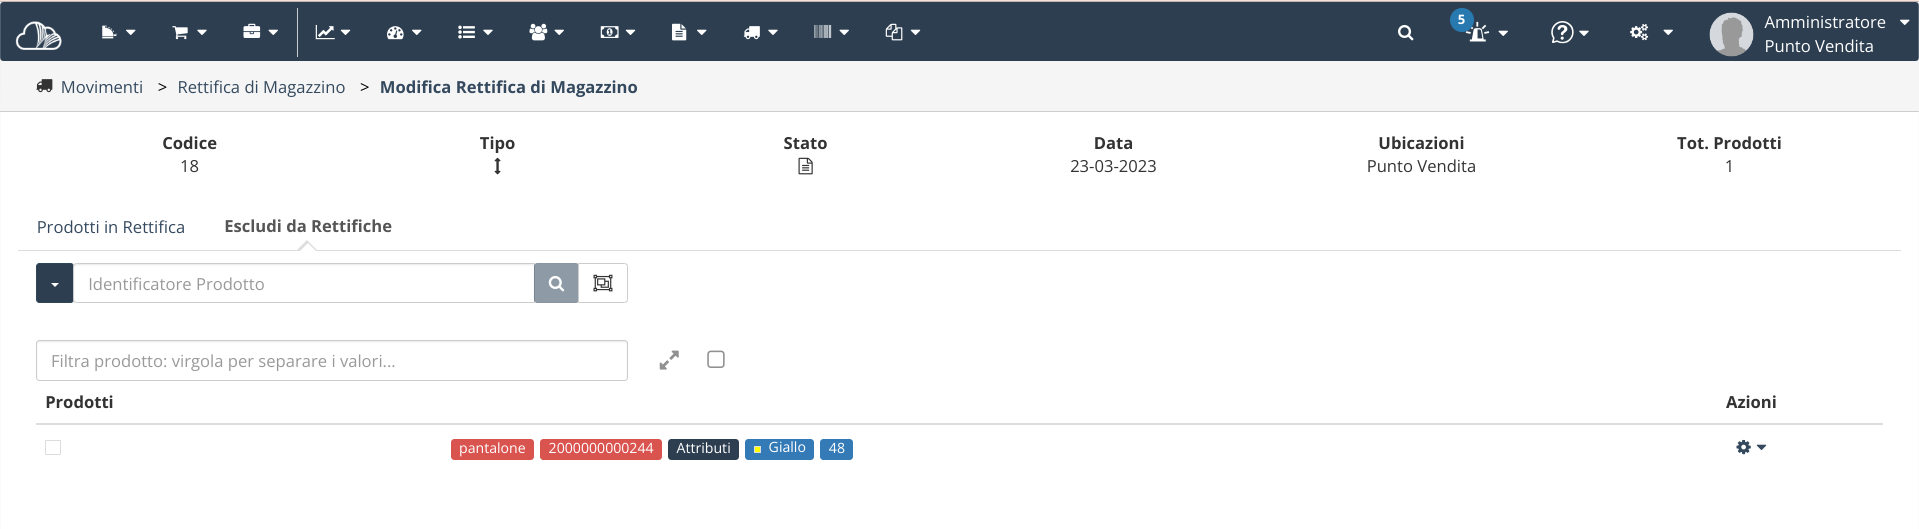Tick the pantalone row checkbox
The width and height of the screenshot is (1919, 529).
tap(53, 448)
